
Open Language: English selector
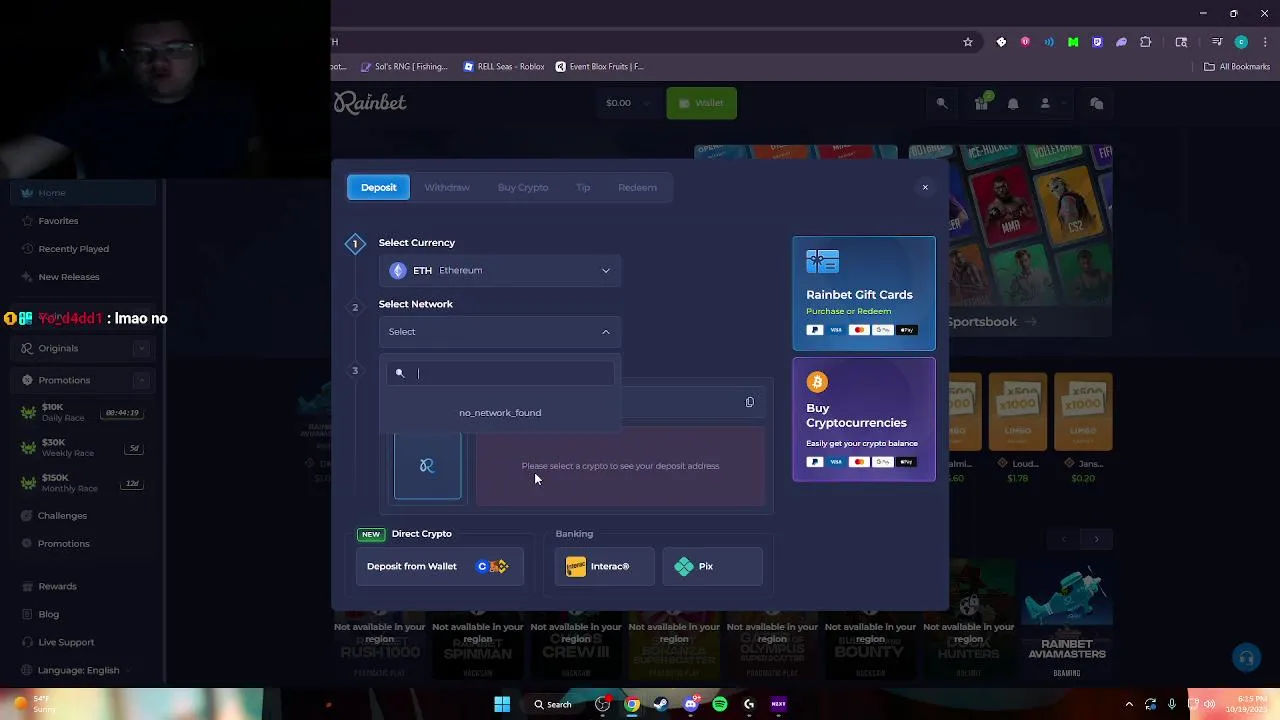click(x=79, y=670)
